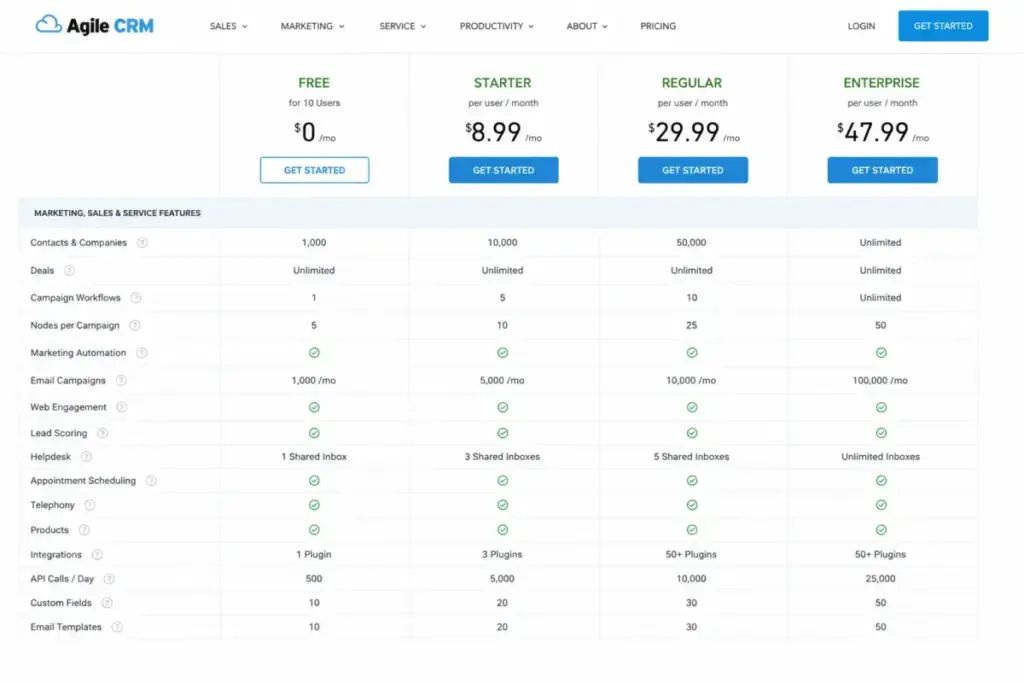Click the $0 Free plan price
The width and height of the screenshot is (1024, 683).
pyautogui.click(x=314, y=133)
